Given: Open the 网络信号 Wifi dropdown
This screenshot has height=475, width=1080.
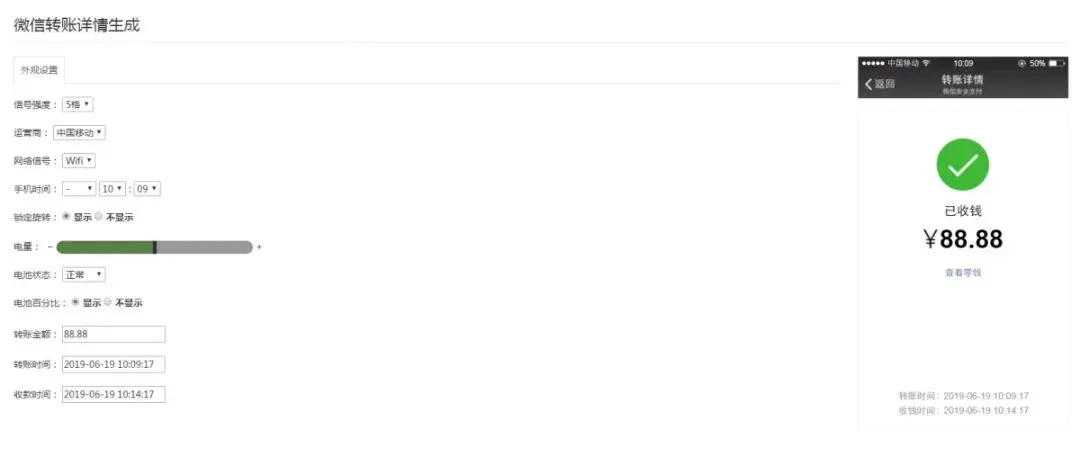Looking at the screenshot, I should point(79,160).
